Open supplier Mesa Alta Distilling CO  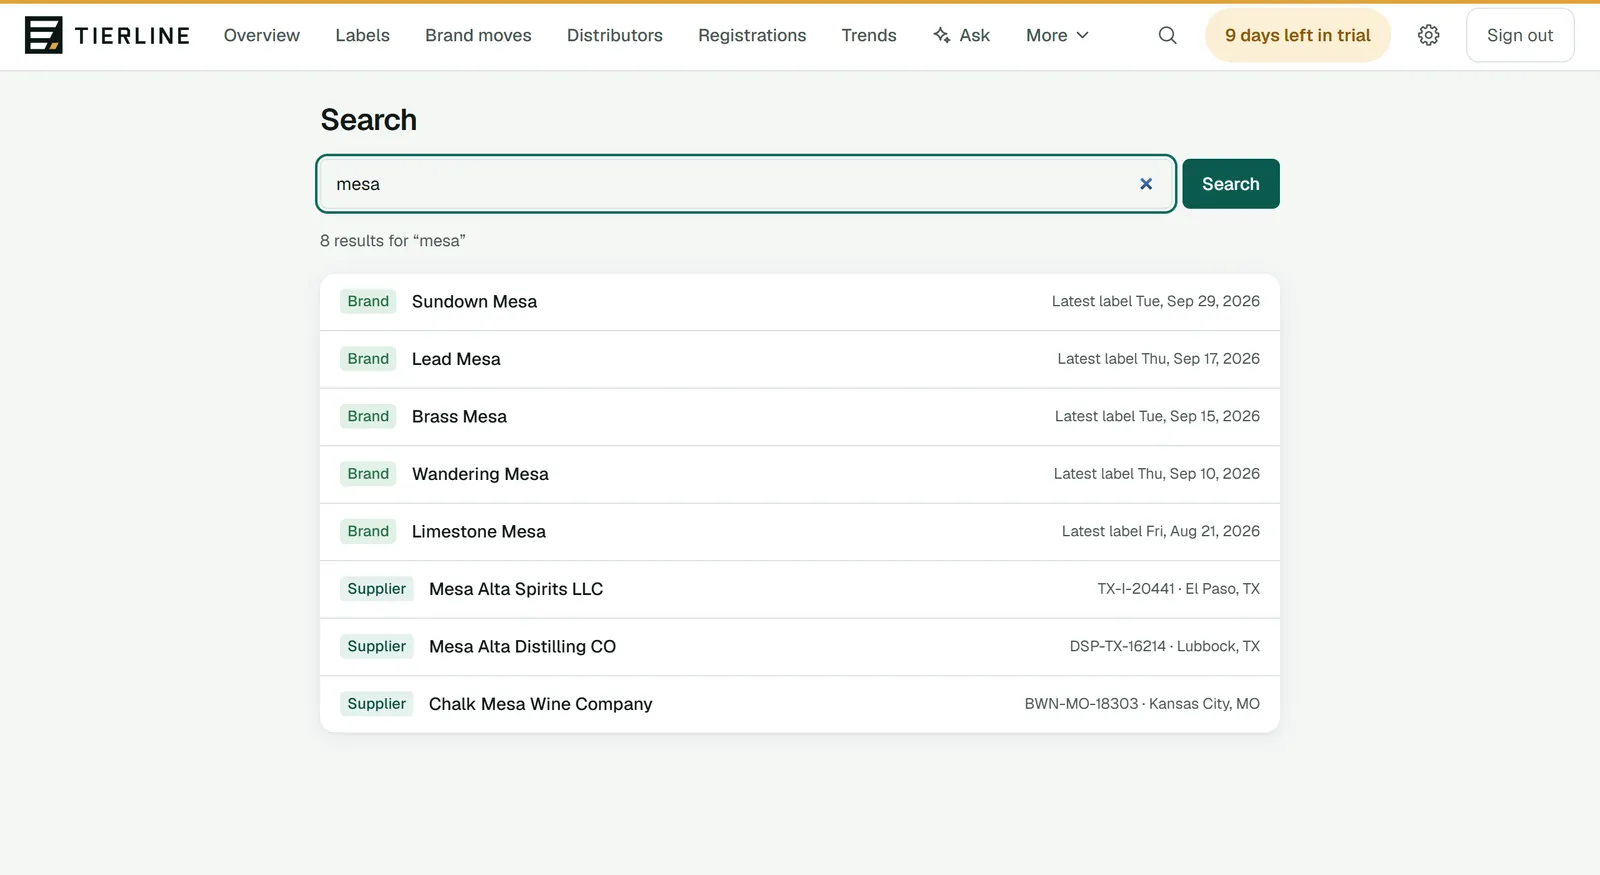[800, 647]
